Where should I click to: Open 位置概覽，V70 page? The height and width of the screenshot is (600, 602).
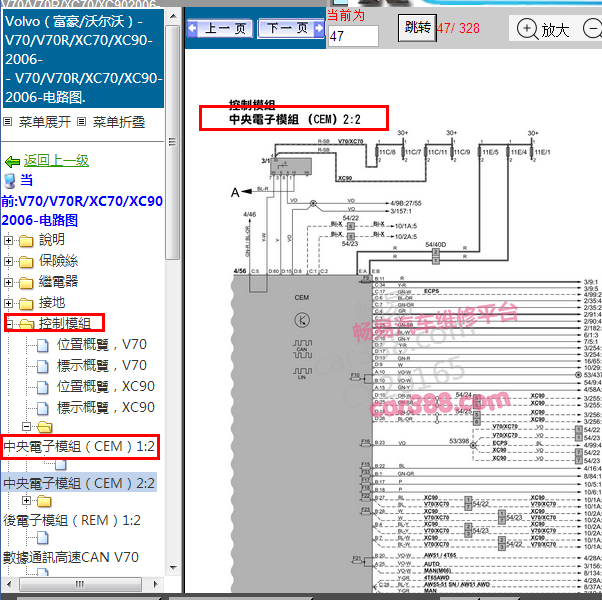click(x=102, y=344)
